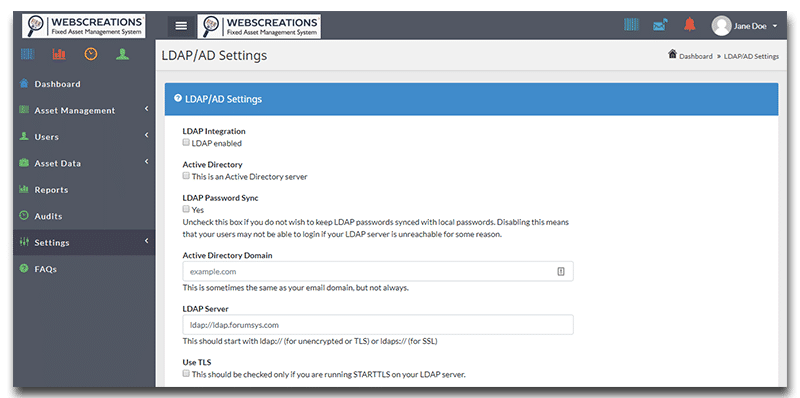Open the red notification bell
Viewport: 800px width, 398px height.
point(690,24)
